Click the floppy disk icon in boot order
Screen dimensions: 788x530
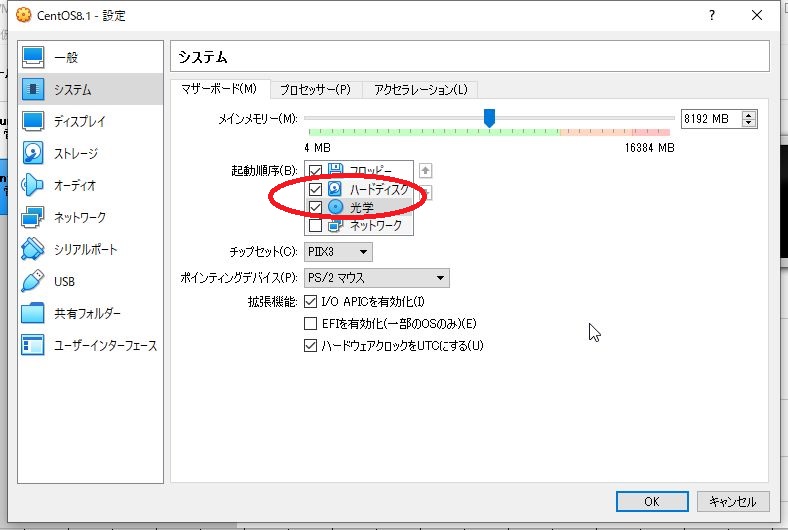[x=335, y=170]
